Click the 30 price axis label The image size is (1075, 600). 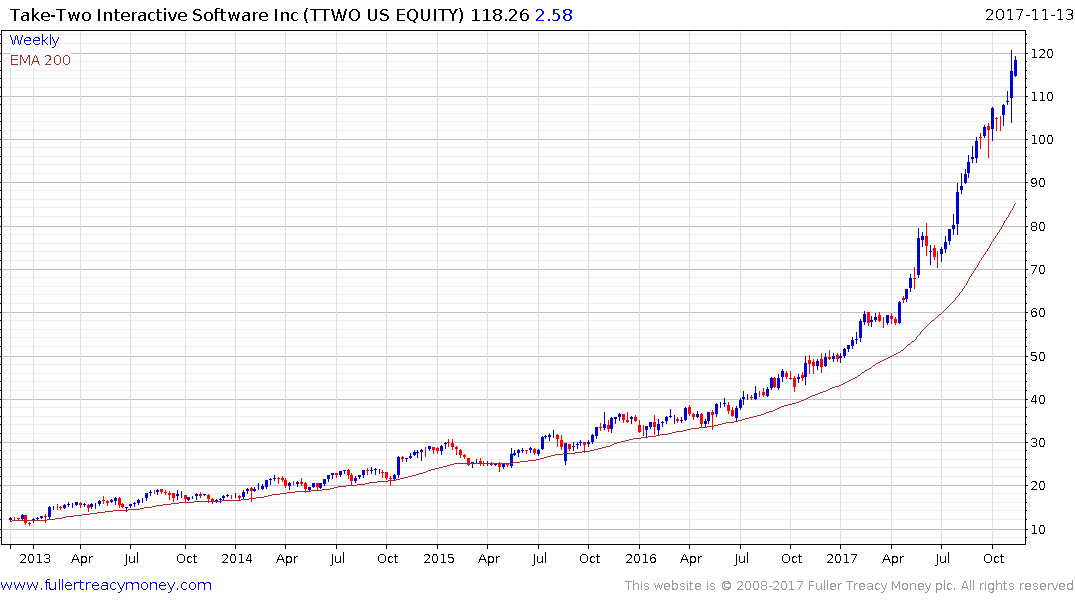coord(1038,442)
